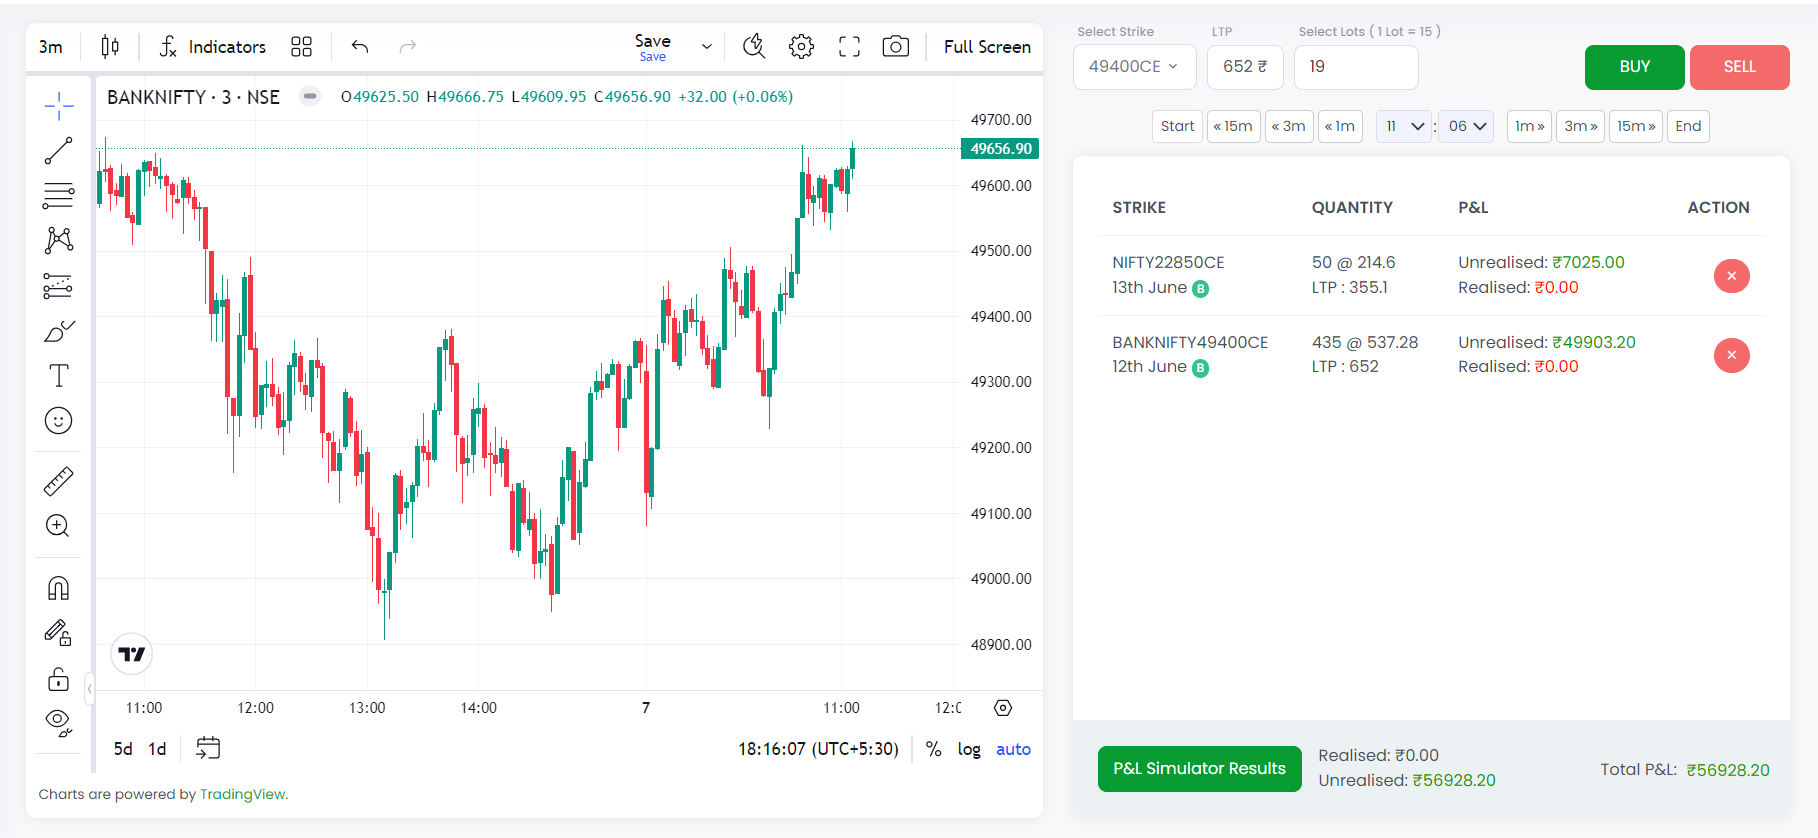Select the crosshair cursor tool
The image size is (1818, 838).
(x=59, y=105)
